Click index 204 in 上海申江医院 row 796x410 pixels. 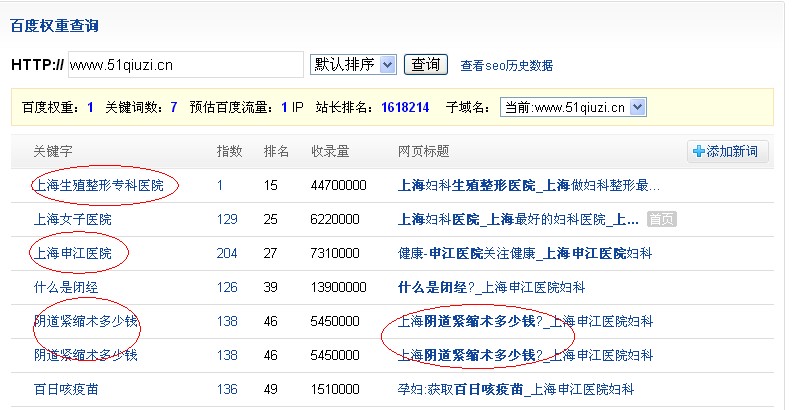pos(227,253)
